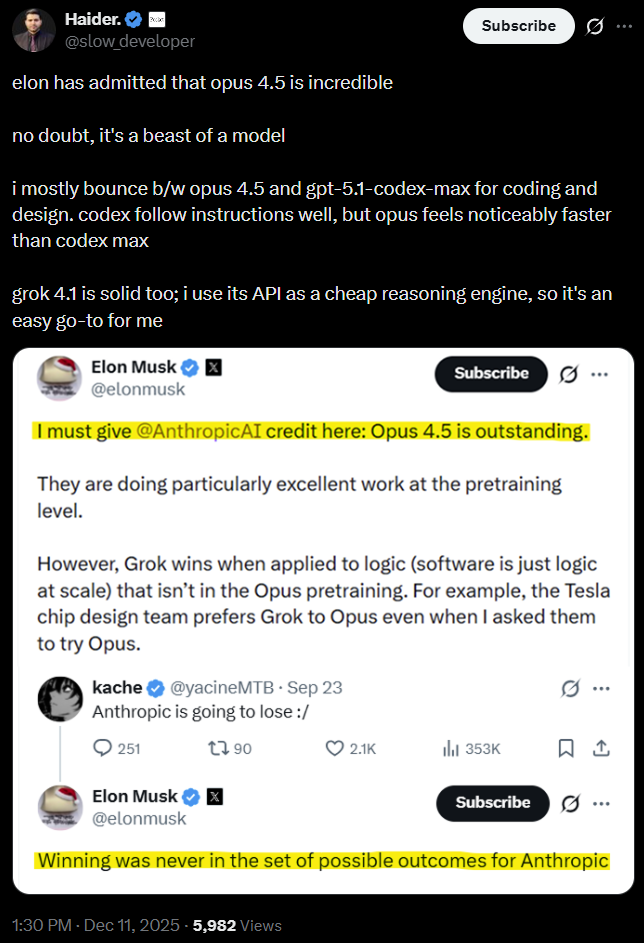Bookmark kache's tweet
This screenshot has height=943, width=644.
coord(565,748)
